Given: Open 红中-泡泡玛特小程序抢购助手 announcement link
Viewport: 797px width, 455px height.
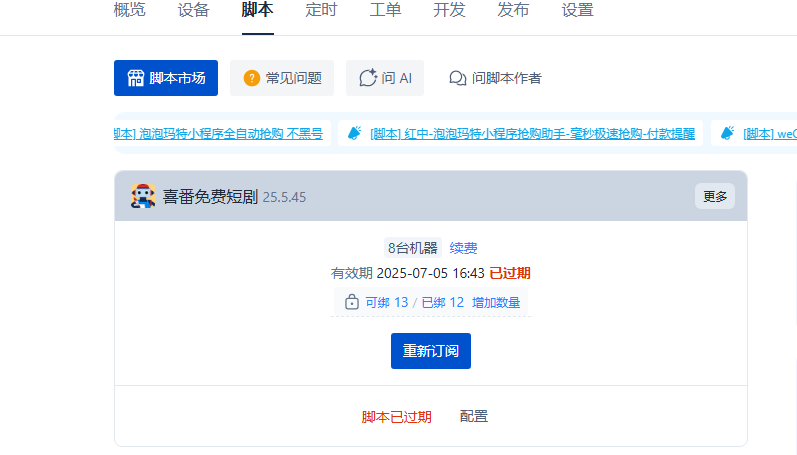Looking at the screenshot, I should (533, 134).
